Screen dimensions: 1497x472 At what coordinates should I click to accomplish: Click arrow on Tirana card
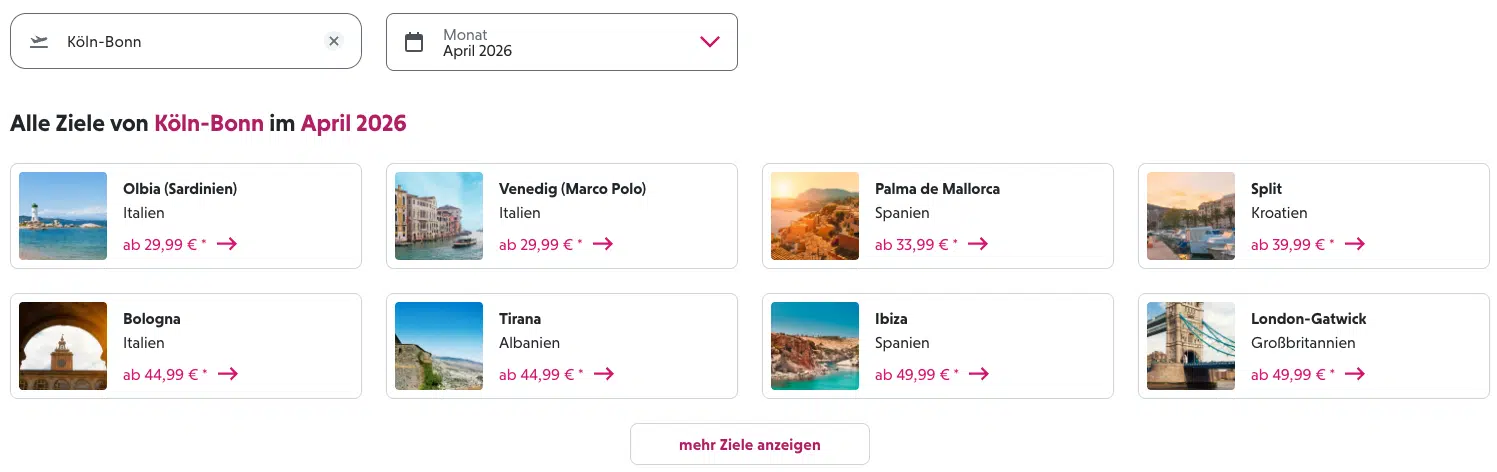coord(603,374)
